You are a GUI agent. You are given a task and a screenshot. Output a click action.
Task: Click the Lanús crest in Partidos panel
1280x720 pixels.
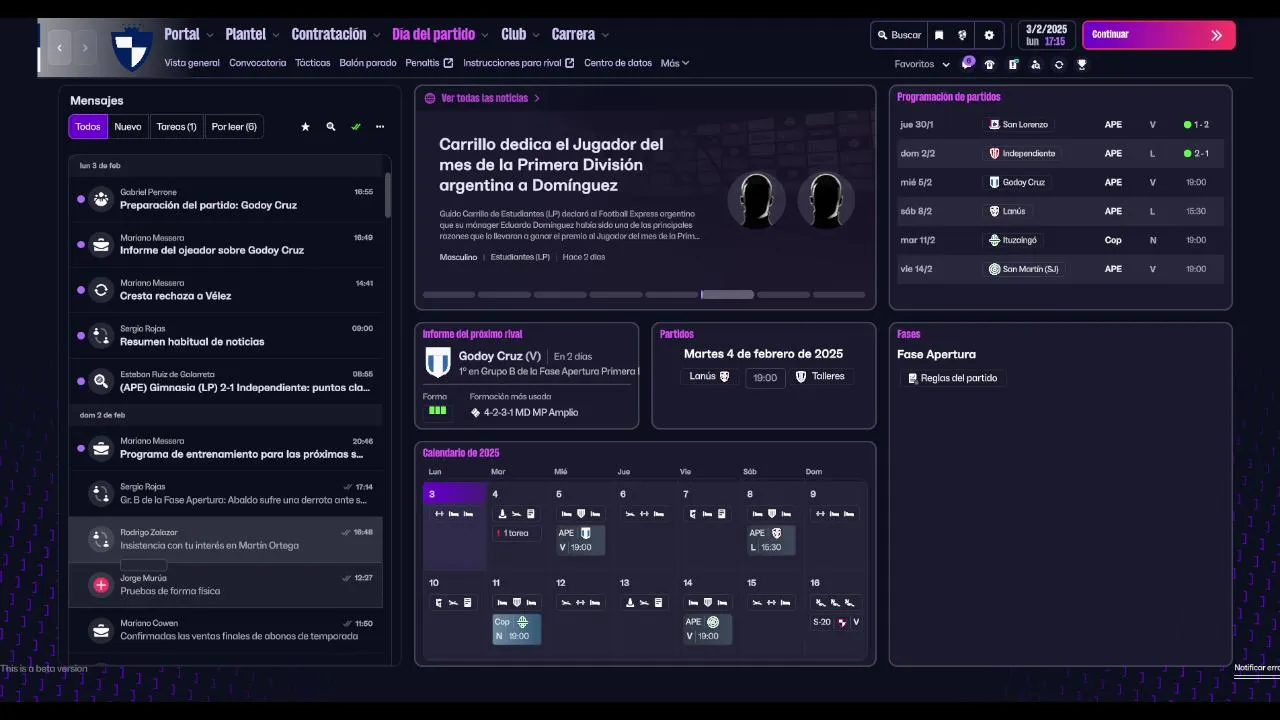725,377
